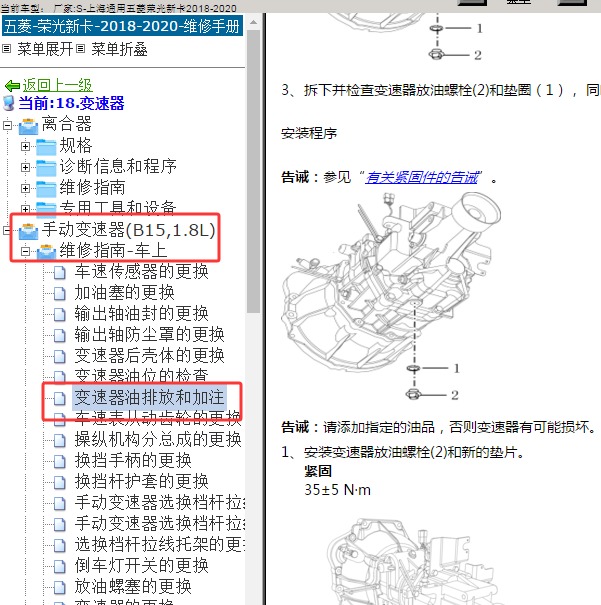601x605 pixels.
Task: Click document icon for 换挡杆护套的更换
Action: point(59,482)
